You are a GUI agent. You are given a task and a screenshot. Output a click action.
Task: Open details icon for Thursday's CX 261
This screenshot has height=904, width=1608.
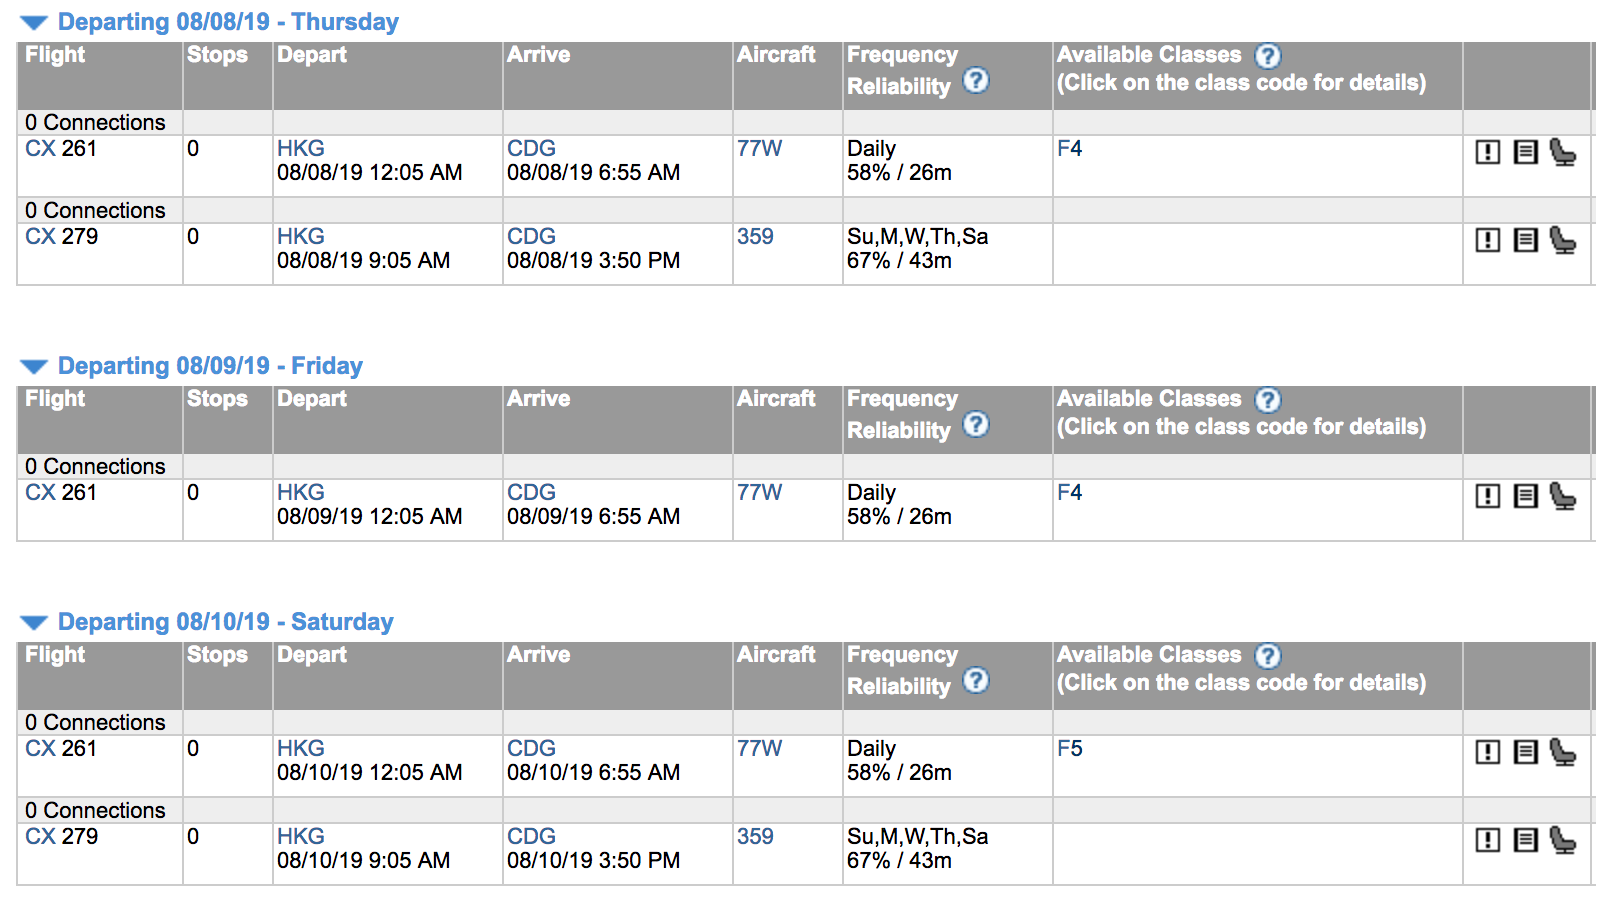point(1525,152)
